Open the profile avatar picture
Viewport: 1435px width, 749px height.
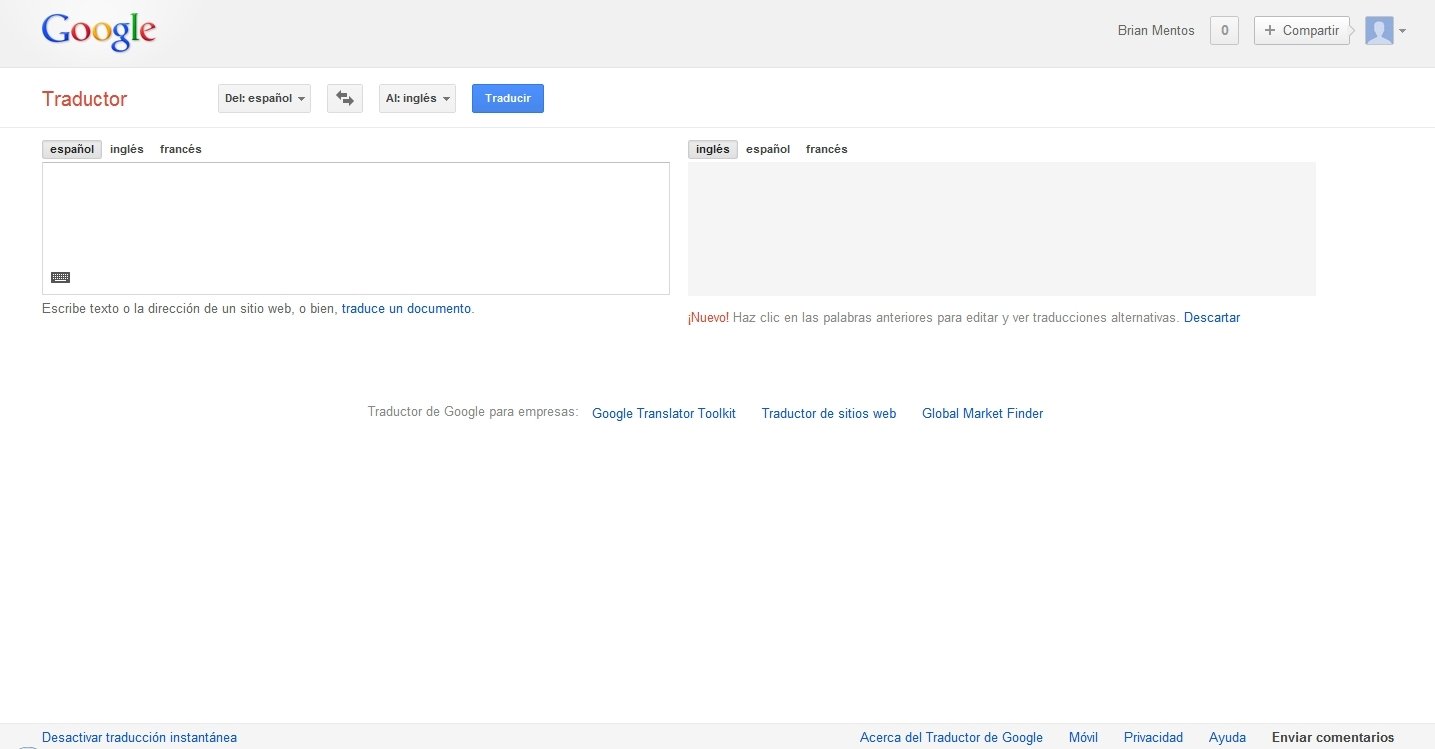pyautogui.click(x=1379, y=31)
